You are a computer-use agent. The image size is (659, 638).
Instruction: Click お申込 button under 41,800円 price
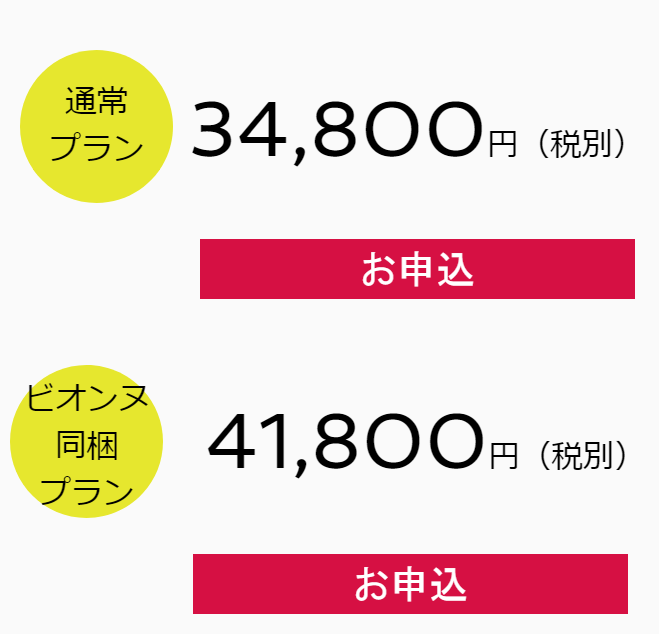pos(410,584)
